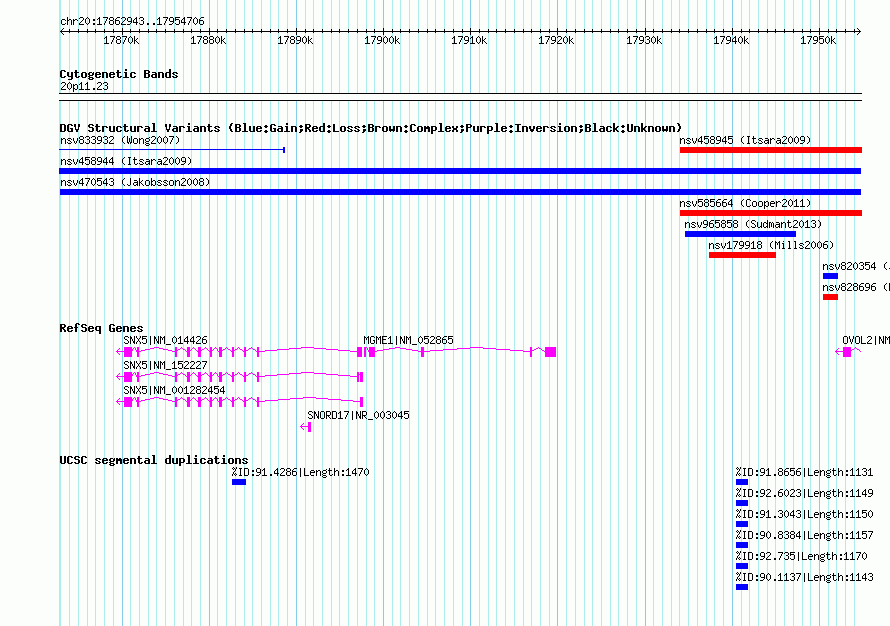This screenshot has width=890, height=626.
Task: Click the RefSeq Genes track title
Action: click(x=101, y=328)
